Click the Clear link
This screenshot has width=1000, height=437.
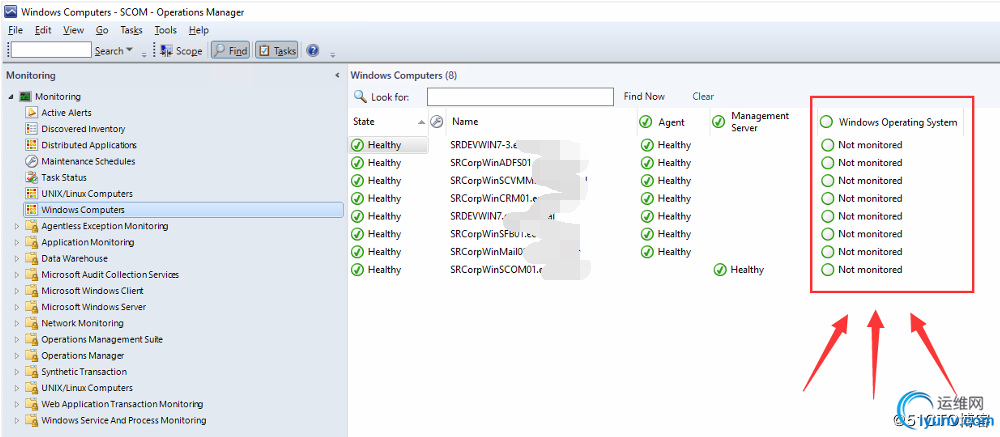coord(703,96)
